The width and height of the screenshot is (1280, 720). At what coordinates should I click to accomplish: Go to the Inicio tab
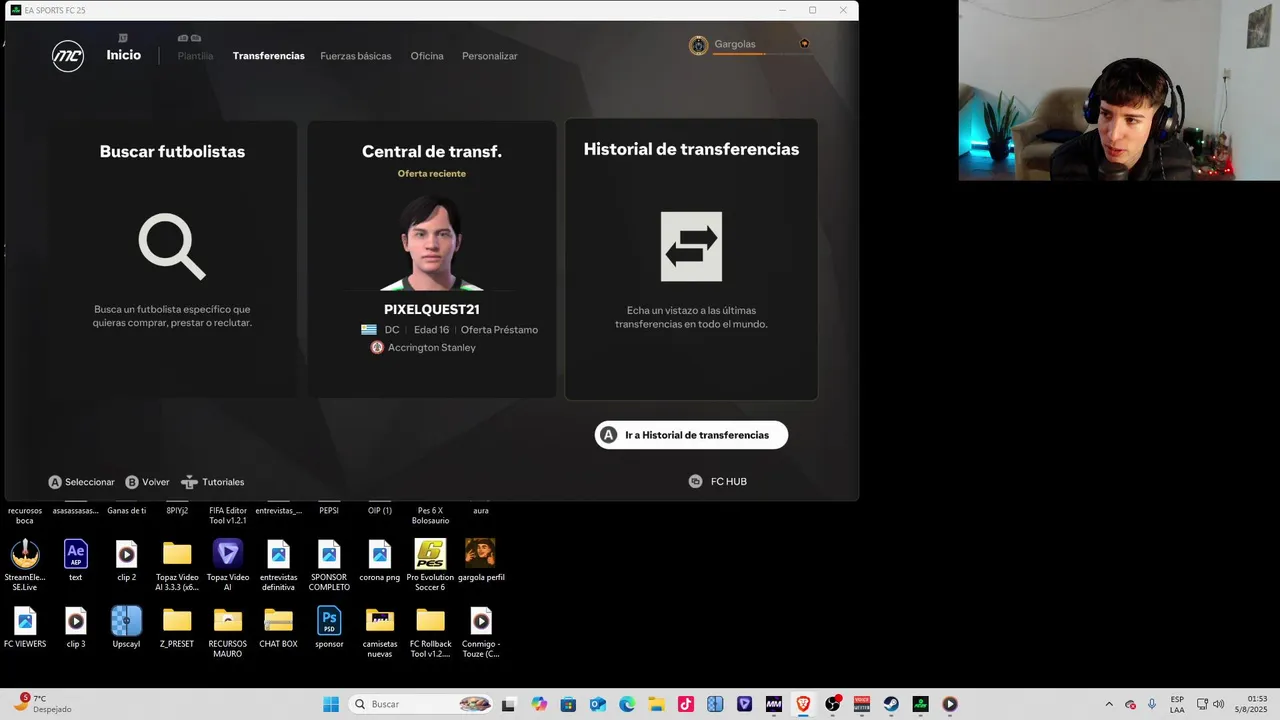click(124, 55)
